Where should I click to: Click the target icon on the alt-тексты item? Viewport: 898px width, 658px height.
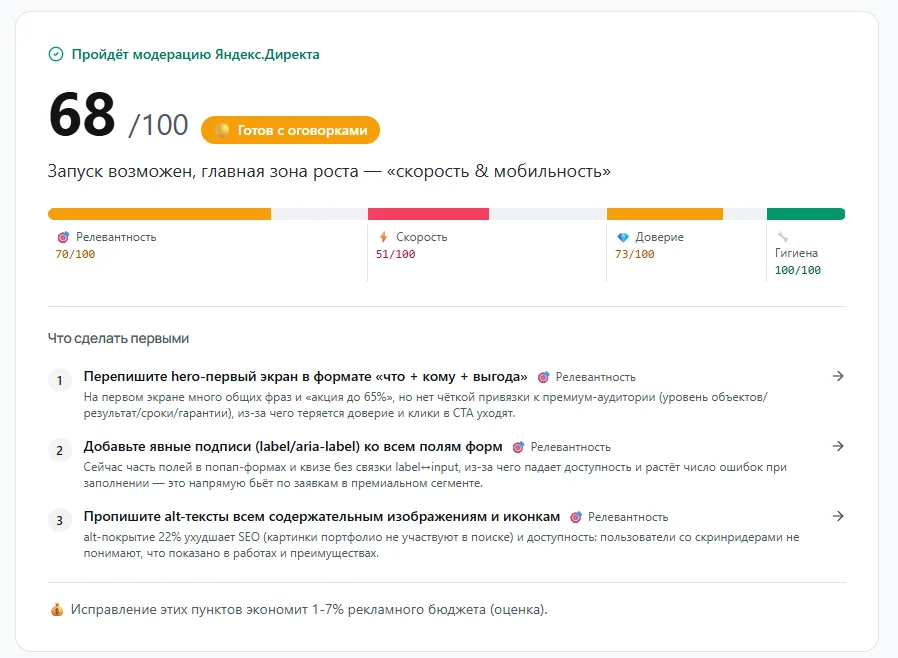point(576,517)
